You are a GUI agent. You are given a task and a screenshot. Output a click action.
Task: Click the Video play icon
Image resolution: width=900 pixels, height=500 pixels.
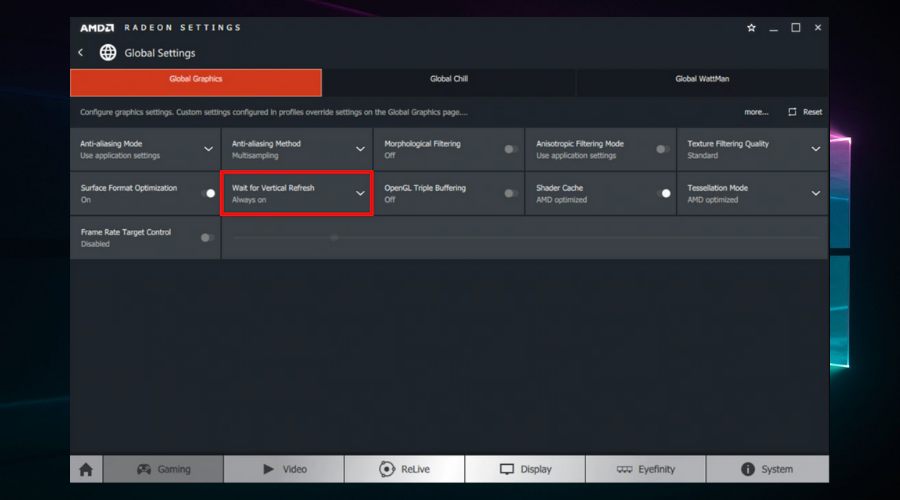268,469
